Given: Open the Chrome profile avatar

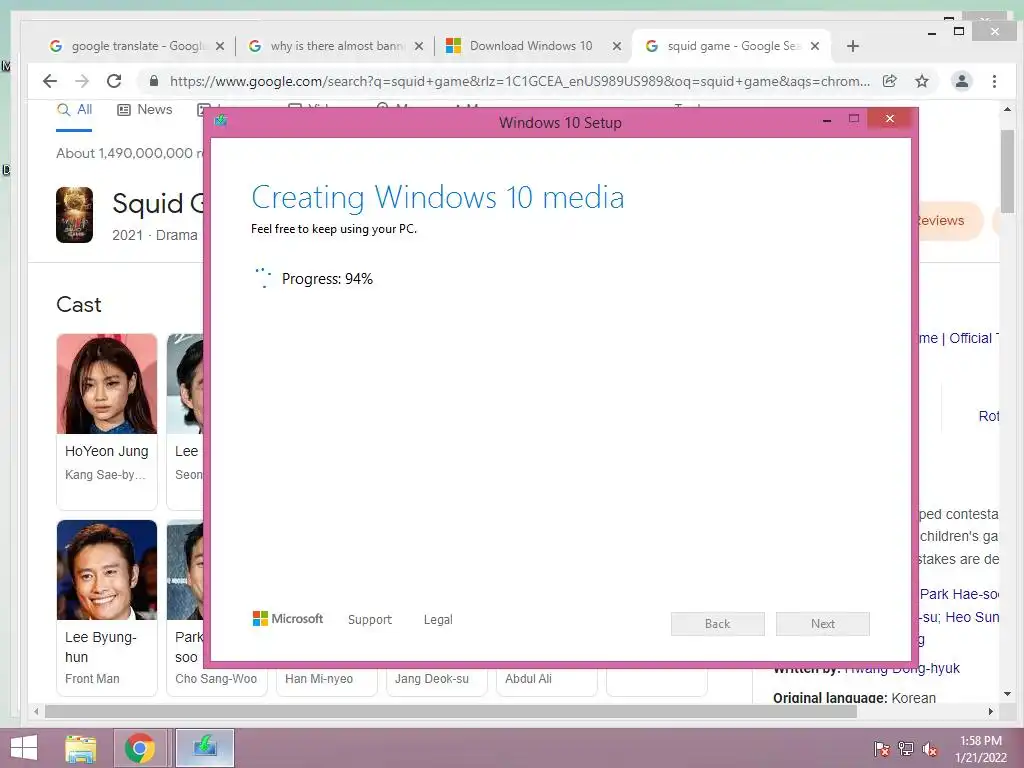Looking at the screenshot, I should coord(961,81).
